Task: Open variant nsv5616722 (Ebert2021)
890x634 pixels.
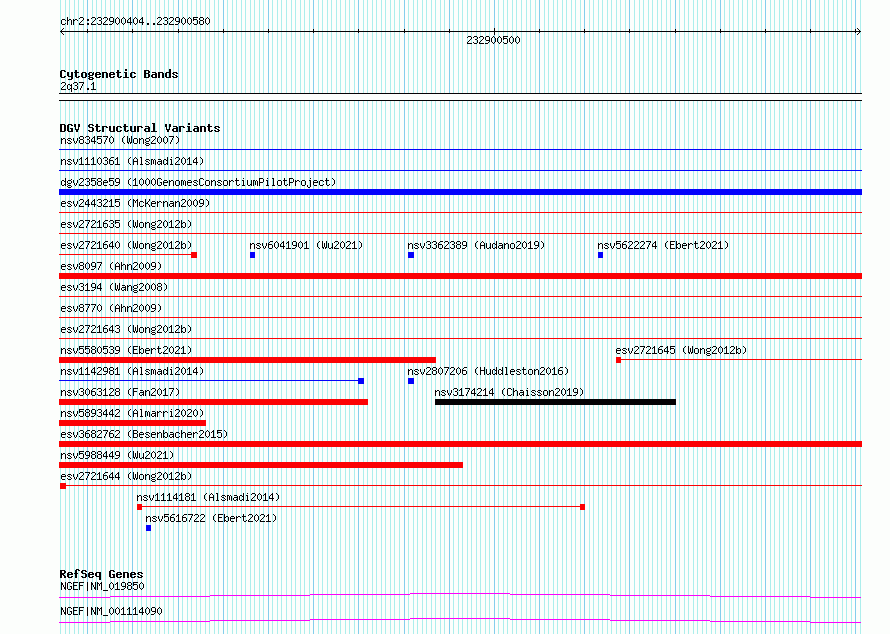Action: point(211,518)
